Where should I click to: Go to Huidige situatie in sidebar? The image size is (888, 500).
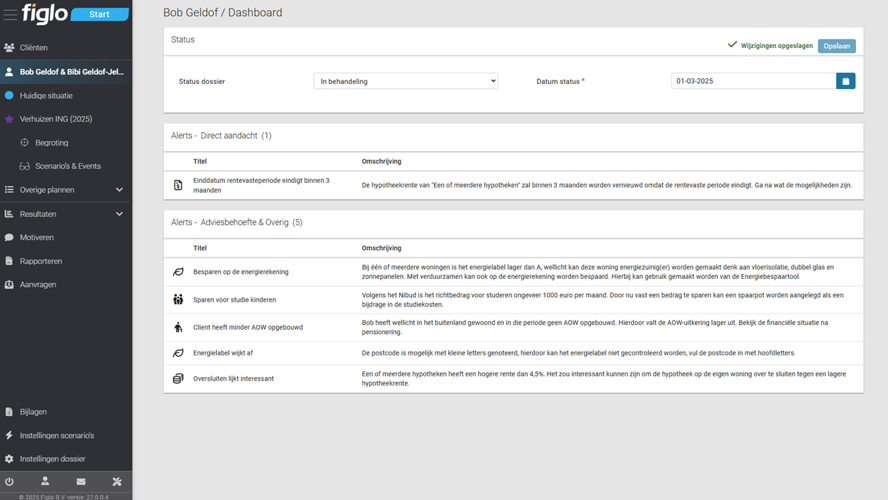click(46, 96)
